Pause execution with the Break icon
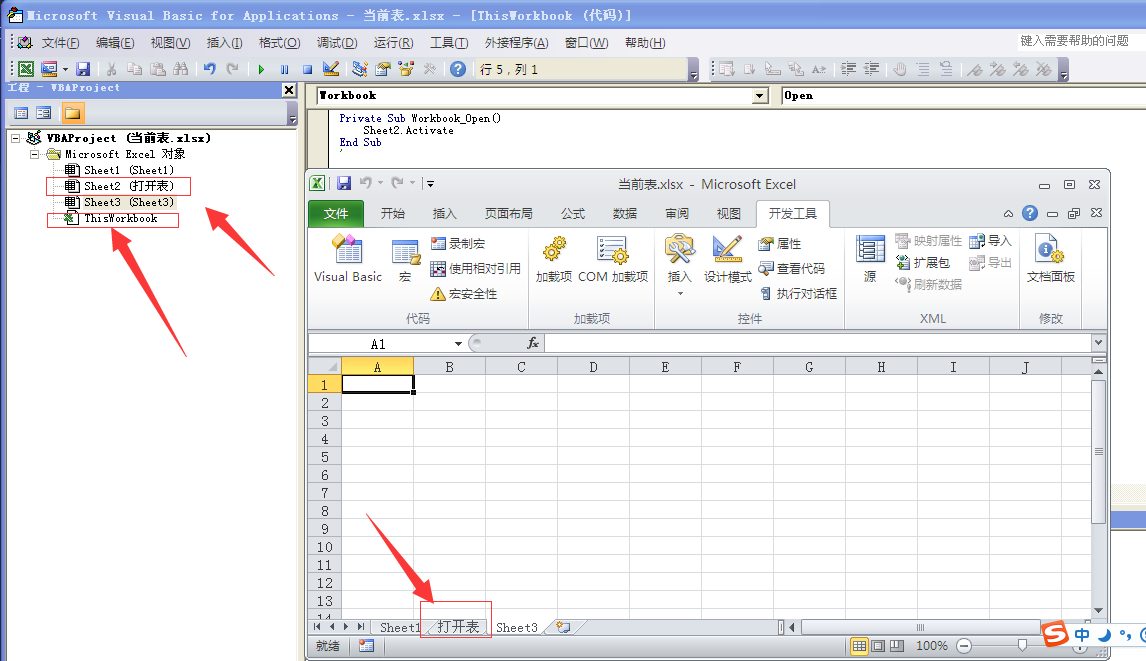The image size is (1146, 661). [284, 69]
